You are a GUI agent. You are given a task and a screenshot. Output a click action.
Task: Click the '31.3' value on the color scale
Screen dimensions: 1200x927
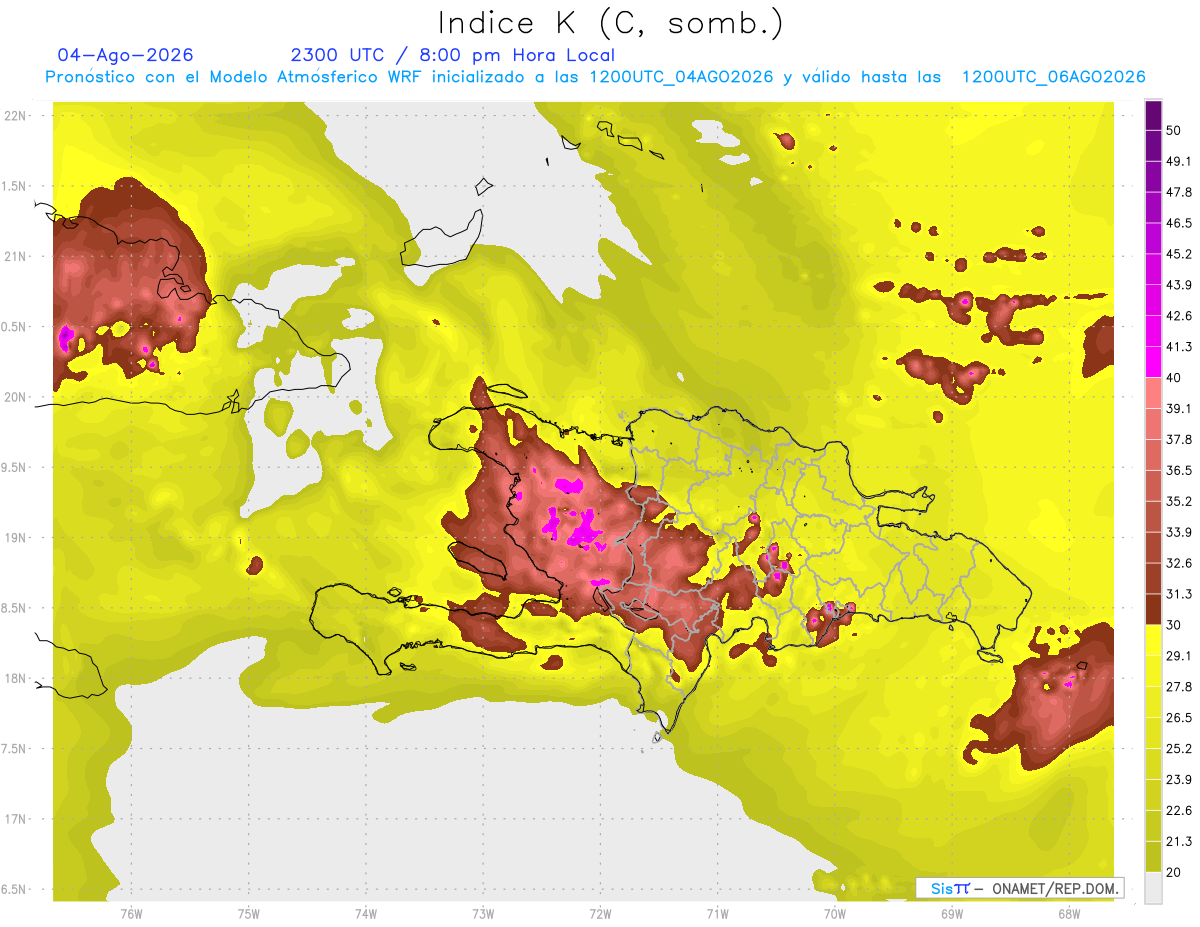click(x=1179, y=594)
